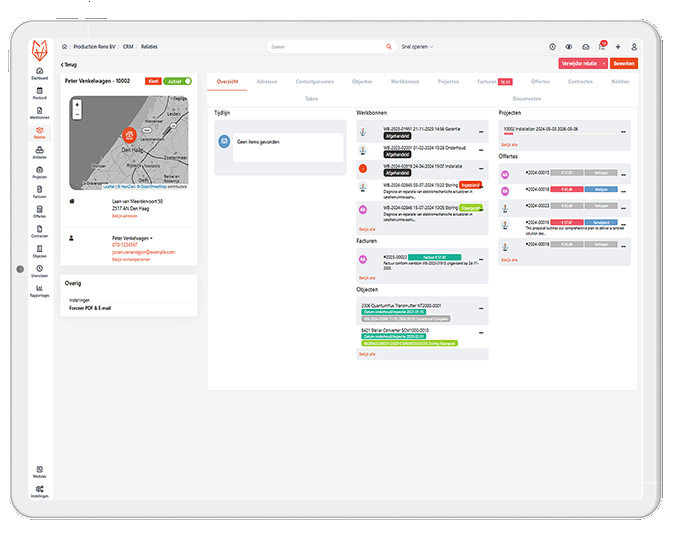677x545 pixels.
Task: Go to Werkbonnen sidebar icon
Action: tap(39, 113)
